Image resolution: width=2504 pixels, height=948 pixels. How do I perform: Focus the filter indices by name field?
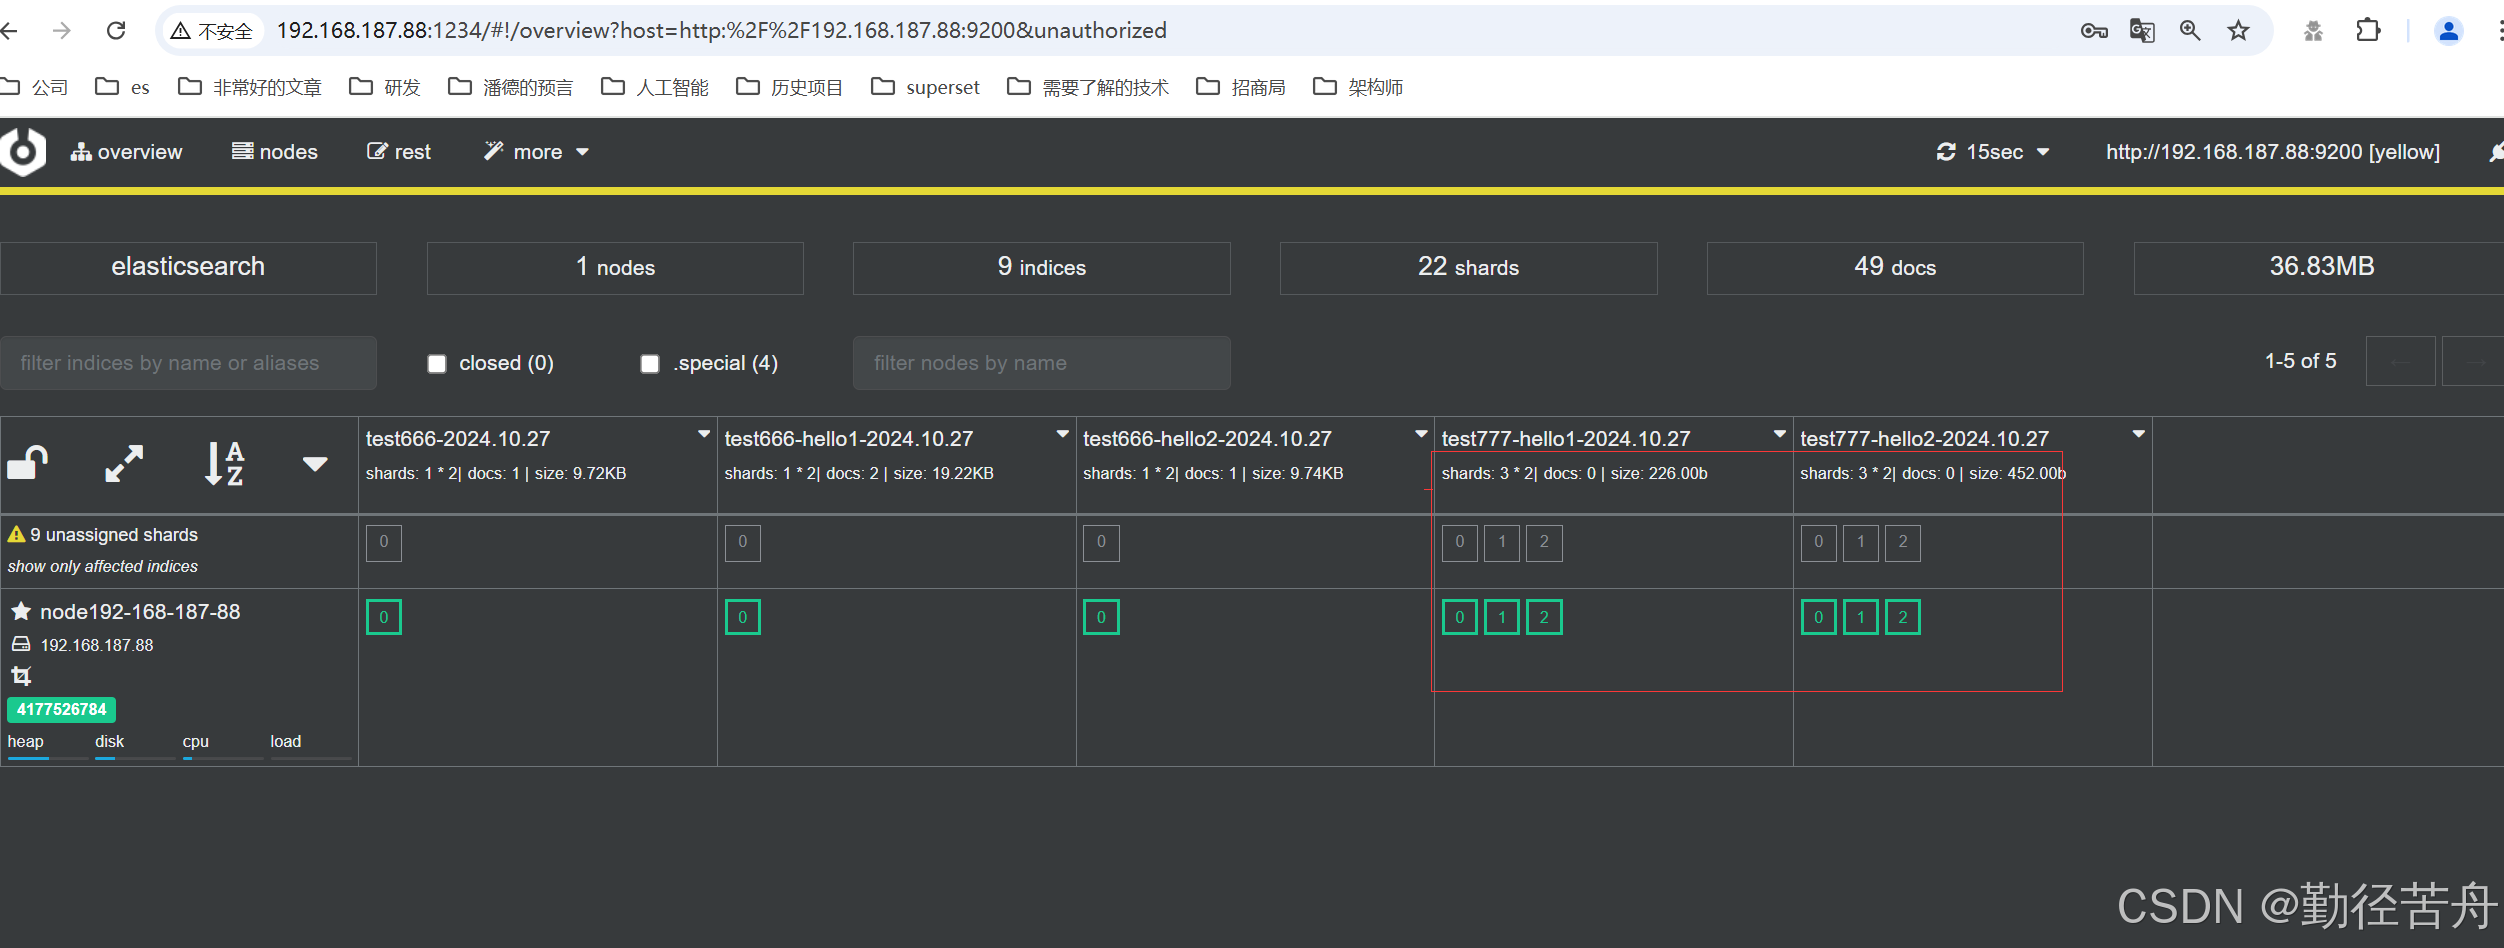[188, 363]
